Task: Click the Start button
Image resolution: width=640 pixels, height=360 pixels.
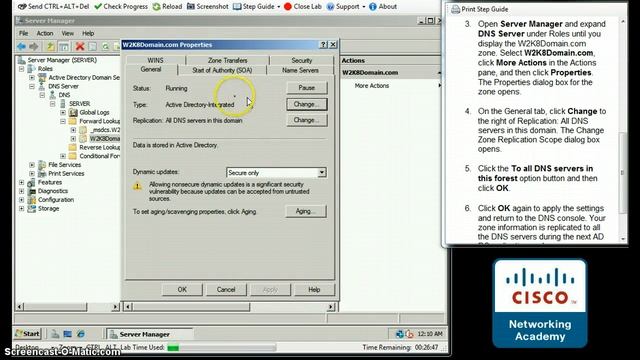Action: (28, 333)
